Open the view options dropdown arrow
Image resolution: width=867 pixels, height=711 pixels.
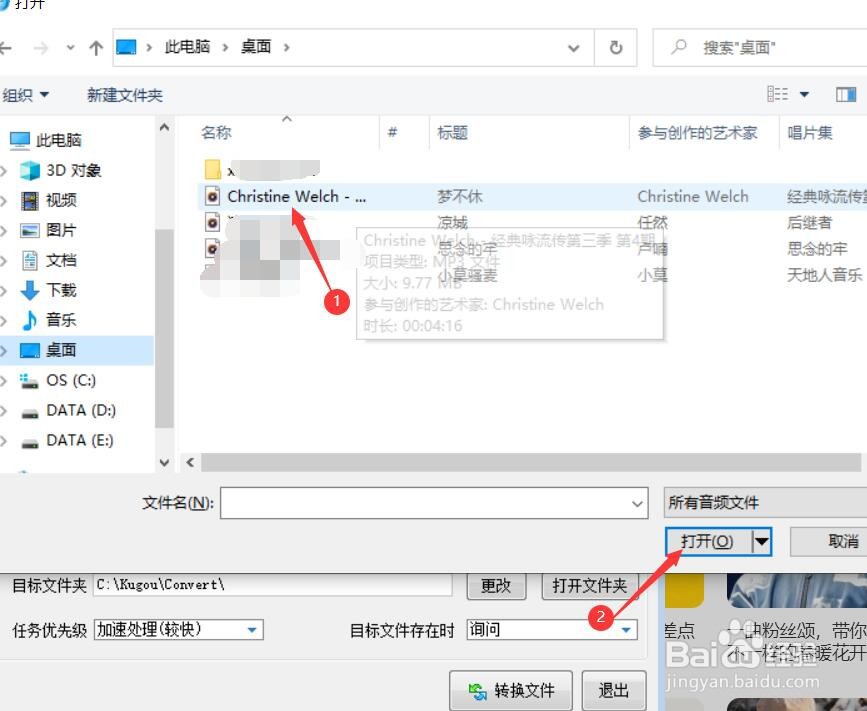pyautogui.click(x=805, y=95)
